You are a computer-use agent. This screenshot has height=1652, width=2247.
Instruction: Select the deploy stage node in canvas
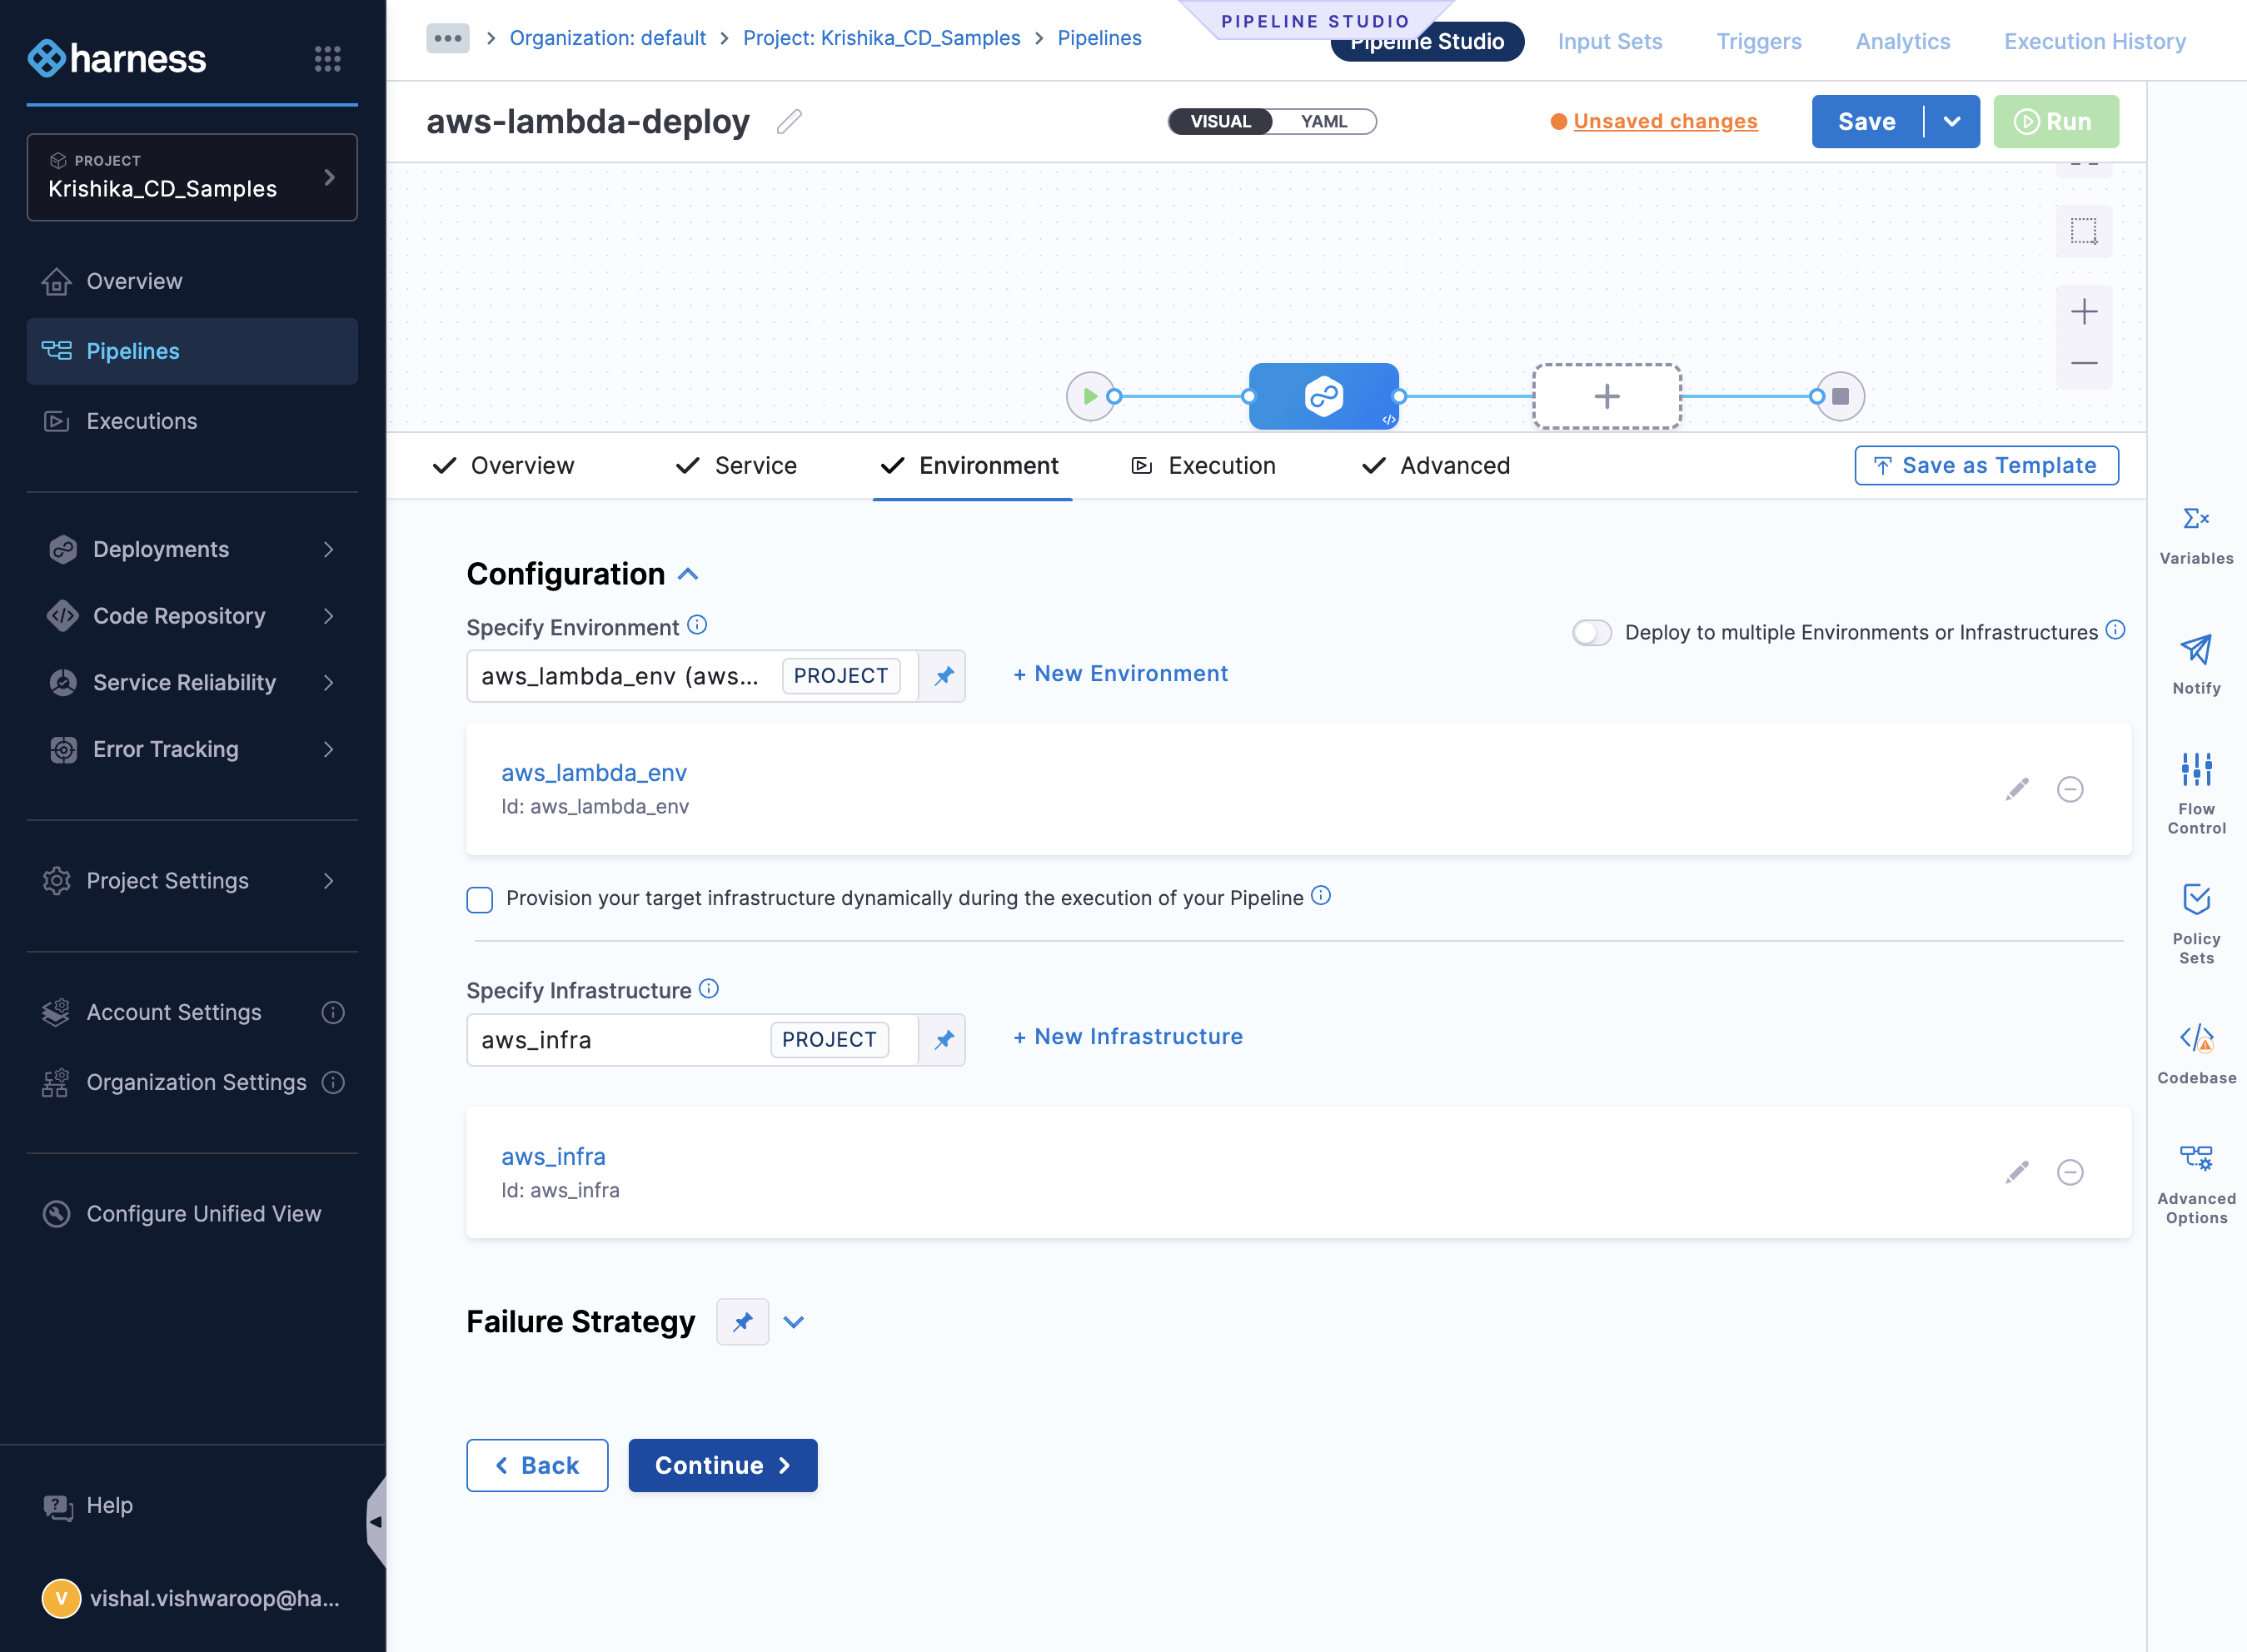1323,396
